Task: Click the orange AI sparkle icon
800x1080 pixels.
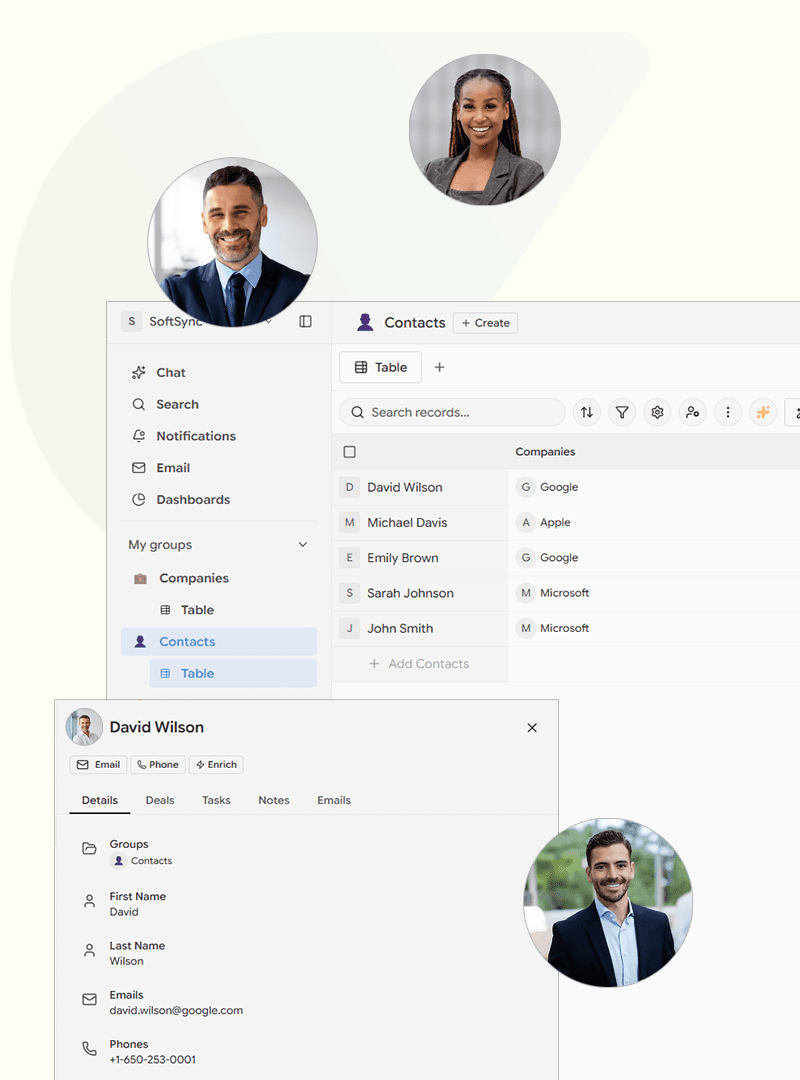Action: click(763, 412)
